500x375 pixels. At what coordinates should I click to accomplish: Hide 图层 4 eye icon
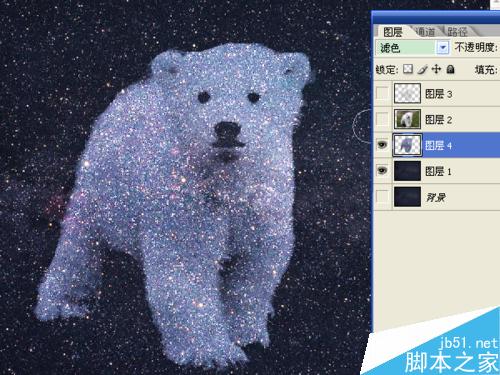(382, 145)
